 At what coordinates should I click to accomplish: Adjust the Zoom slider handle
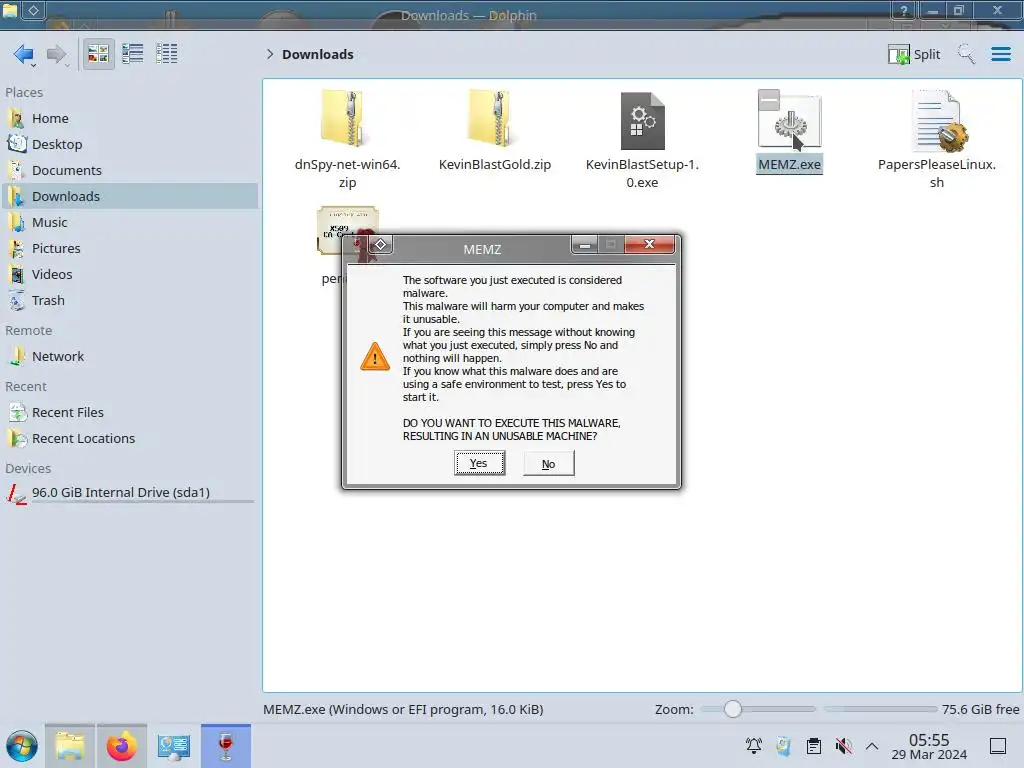click(733, 709)
